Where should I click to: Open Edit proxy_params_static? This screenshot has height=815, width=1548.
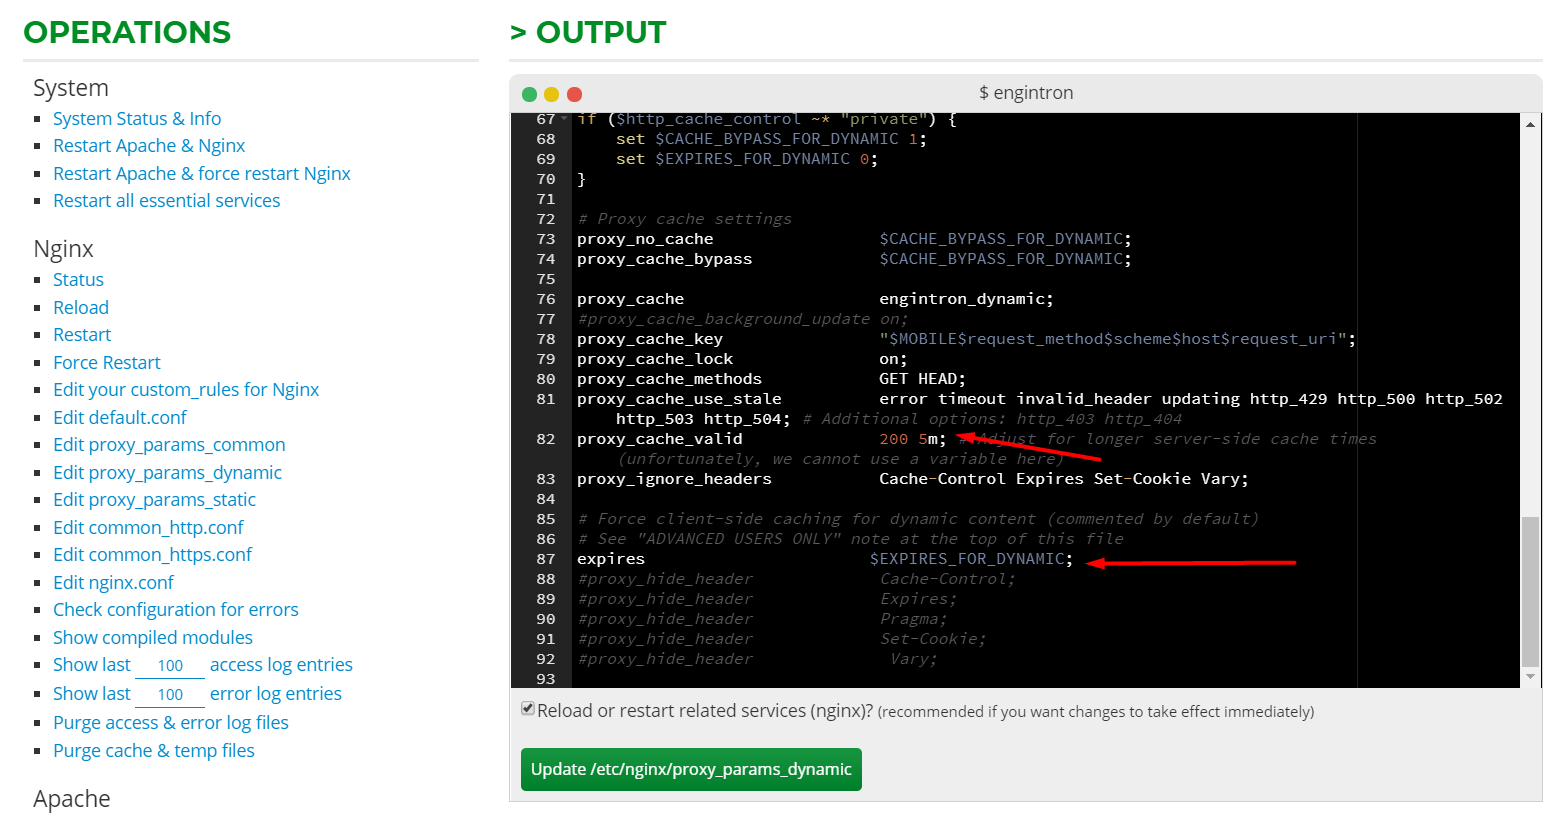154,500
